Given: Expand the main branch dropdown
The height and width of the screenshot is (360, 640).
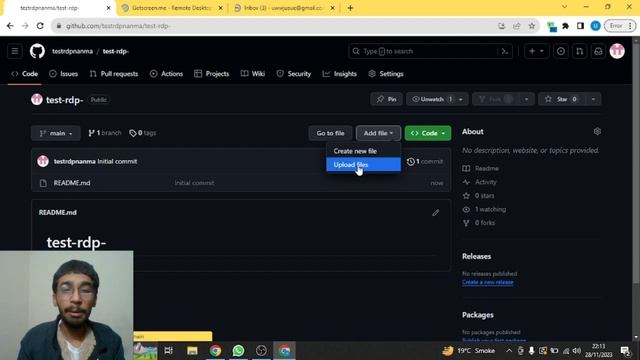Looking at the screenshot, I should [56, 133].
